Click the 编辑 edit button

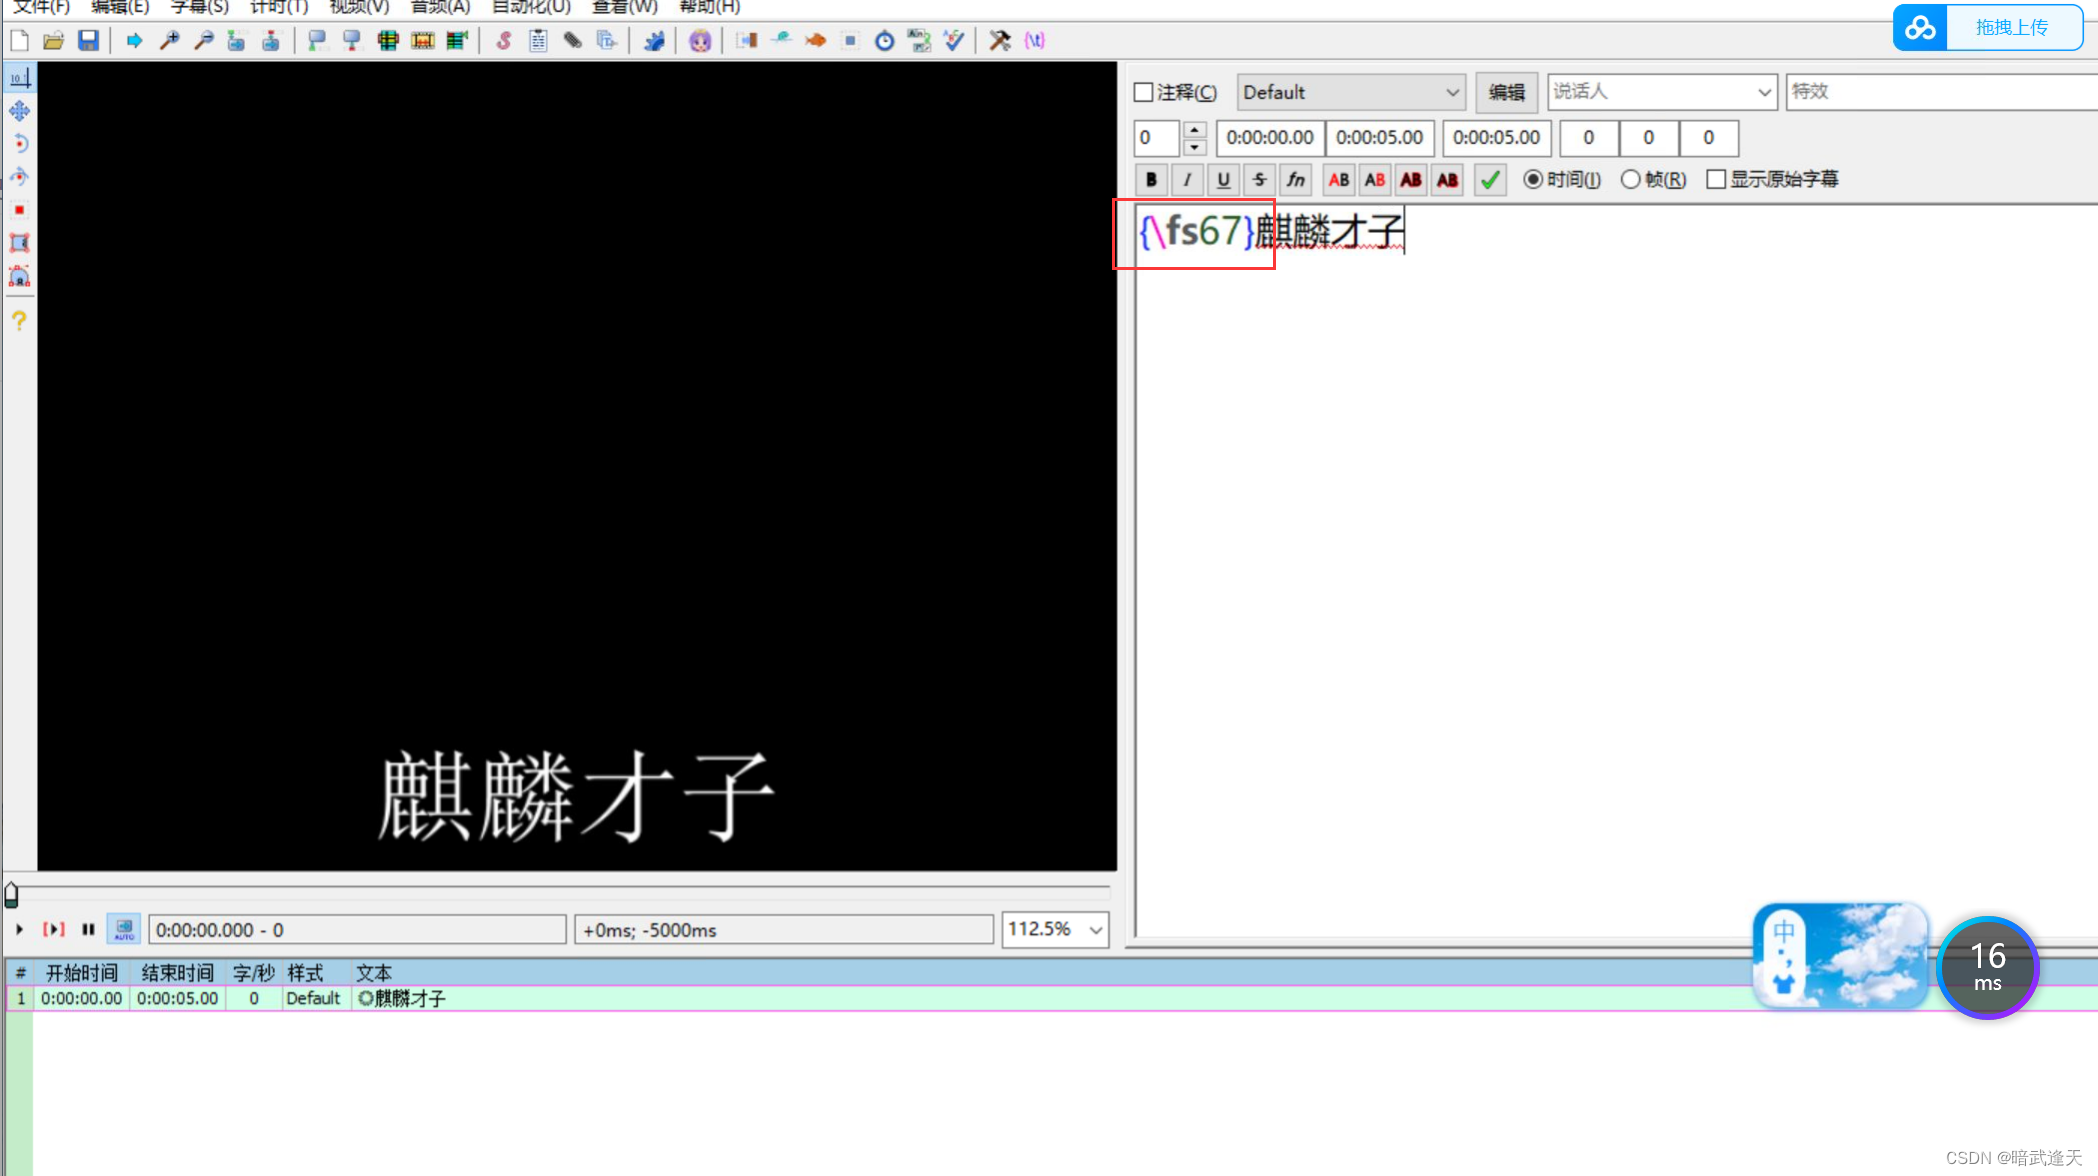(1506, 92)
